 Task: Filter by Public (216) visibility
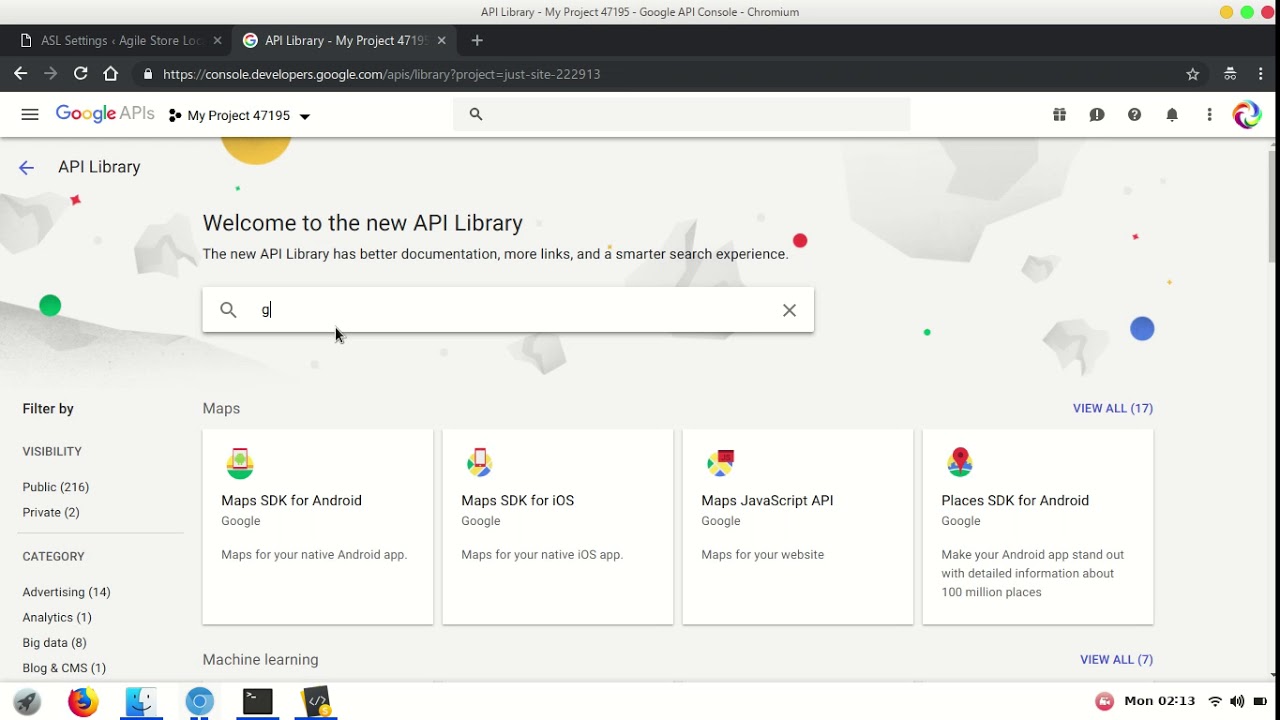click(x=56, y=487)
